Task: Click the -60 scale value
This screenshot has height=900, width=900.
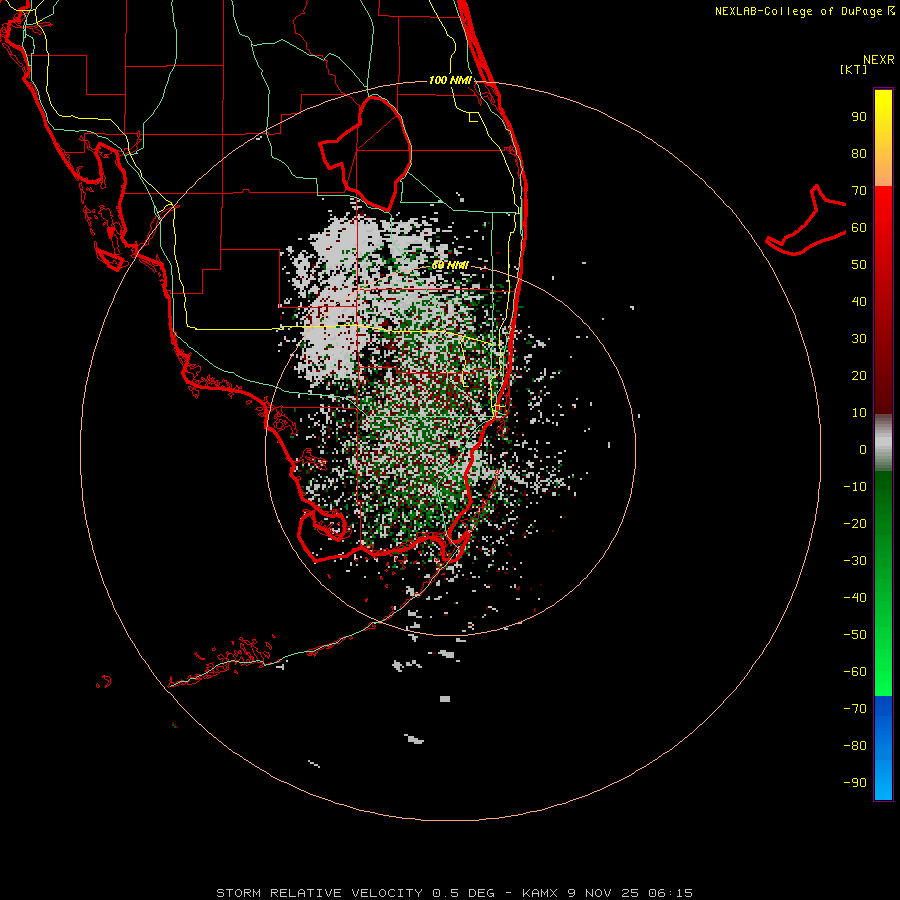Action: (855, 672)
